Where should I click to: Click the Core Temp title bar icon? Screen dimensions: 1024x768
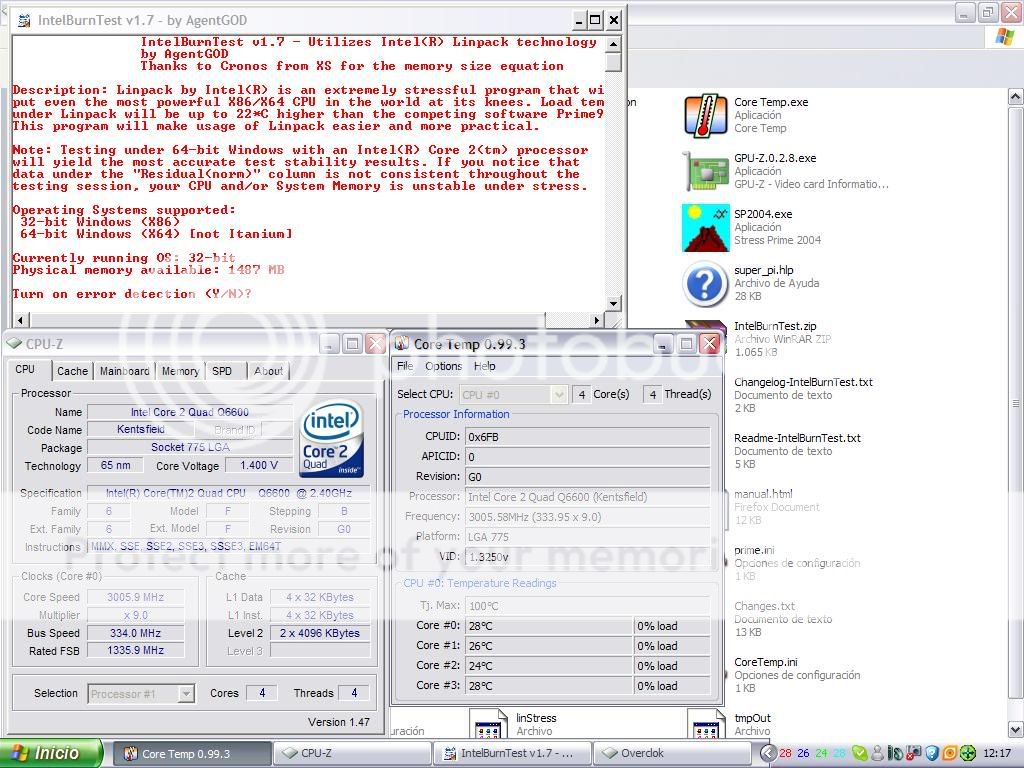(x=402, y=344)
